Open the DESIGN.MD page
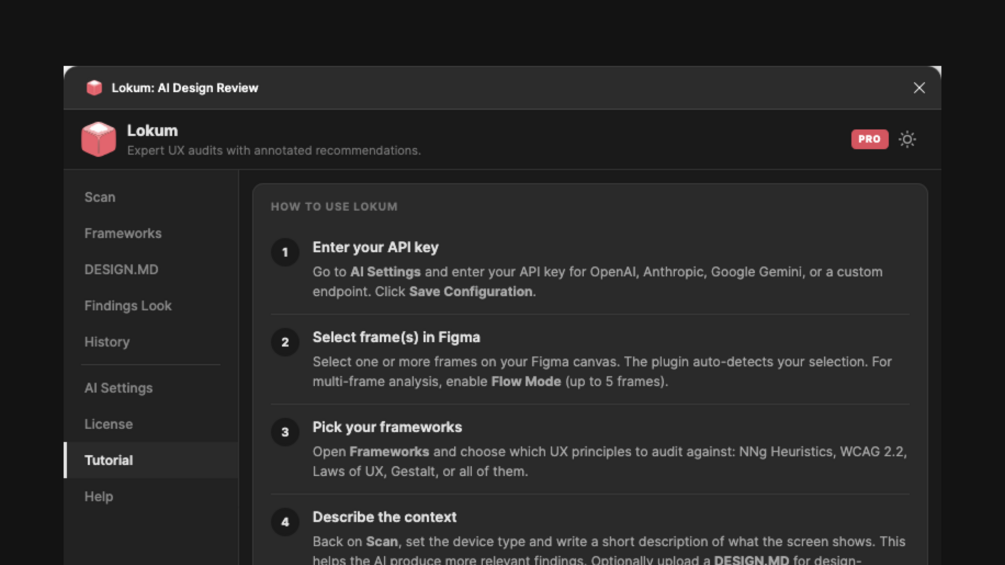Viewport: 1005px width, 565px height. point(121,269)
